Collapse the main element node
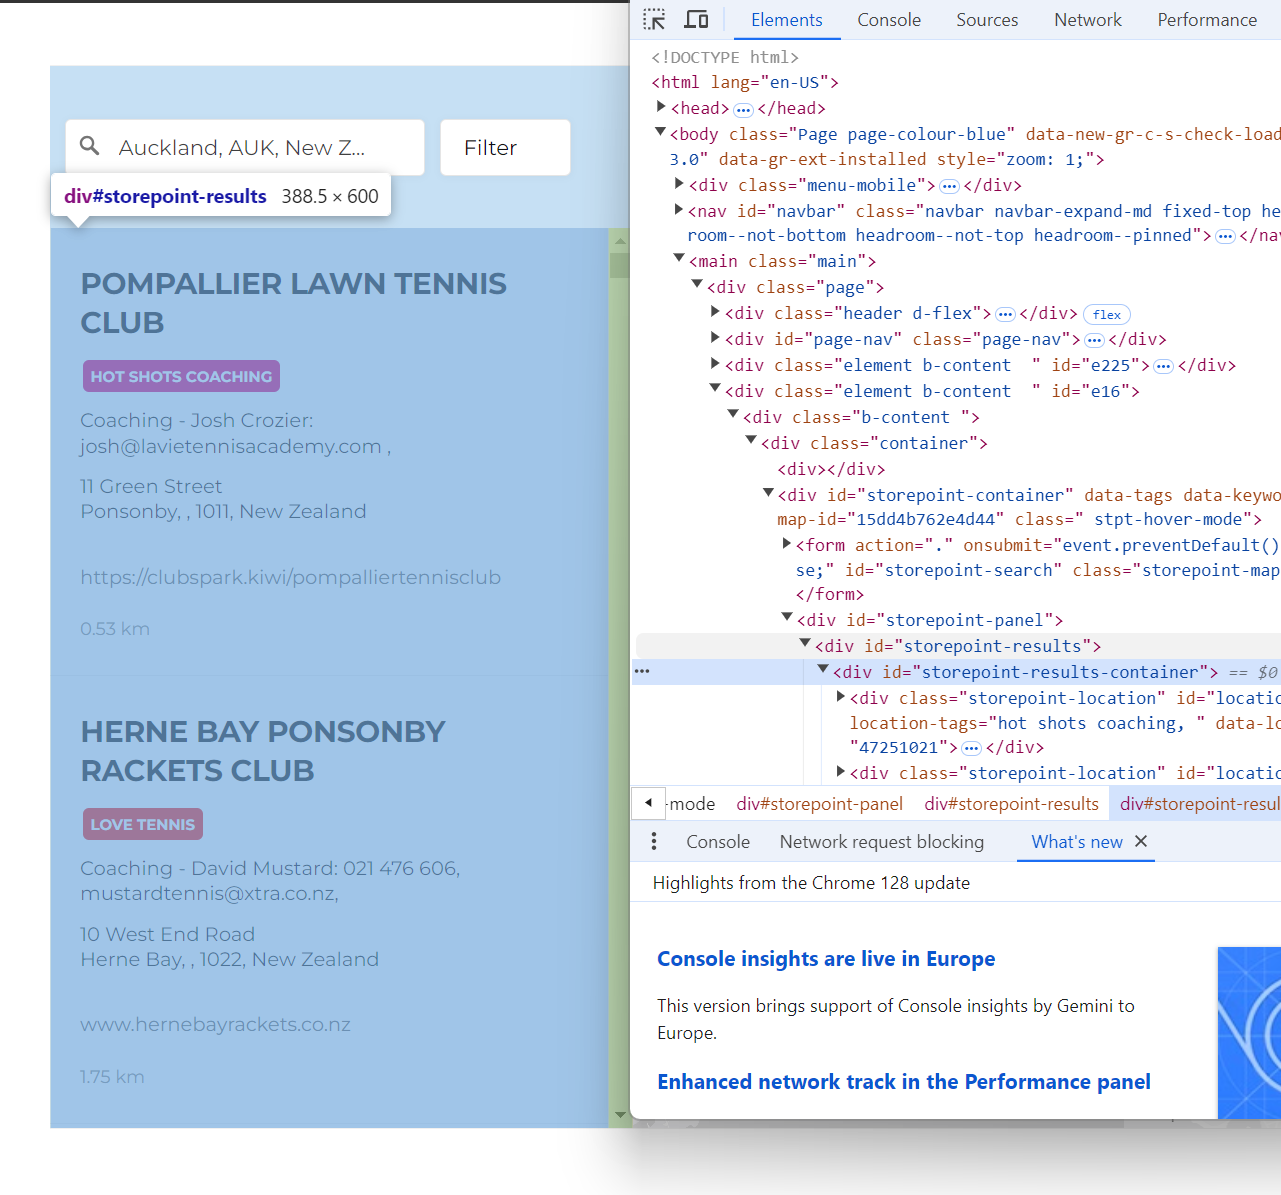Viewport: 1281px width, 1195px height. [679, 259]
